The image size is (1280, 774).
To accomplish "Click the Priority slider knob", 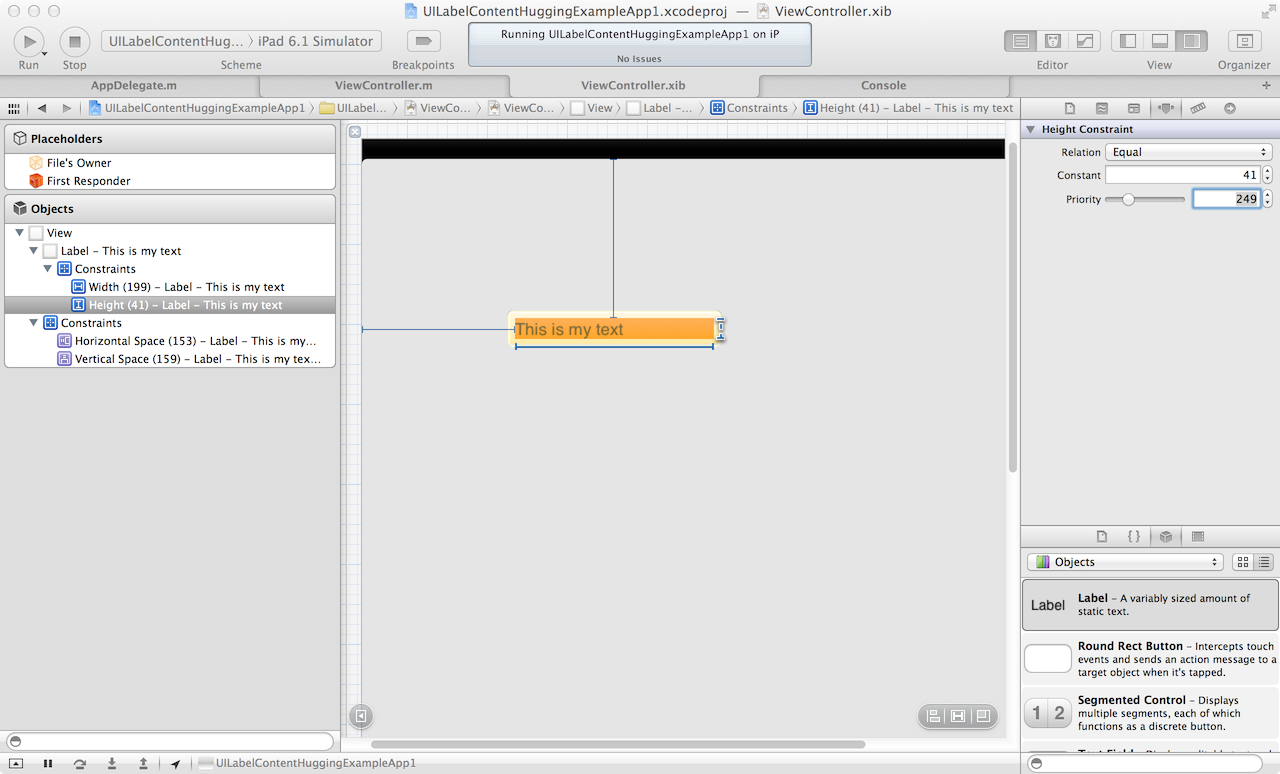I will (1128, 199).
